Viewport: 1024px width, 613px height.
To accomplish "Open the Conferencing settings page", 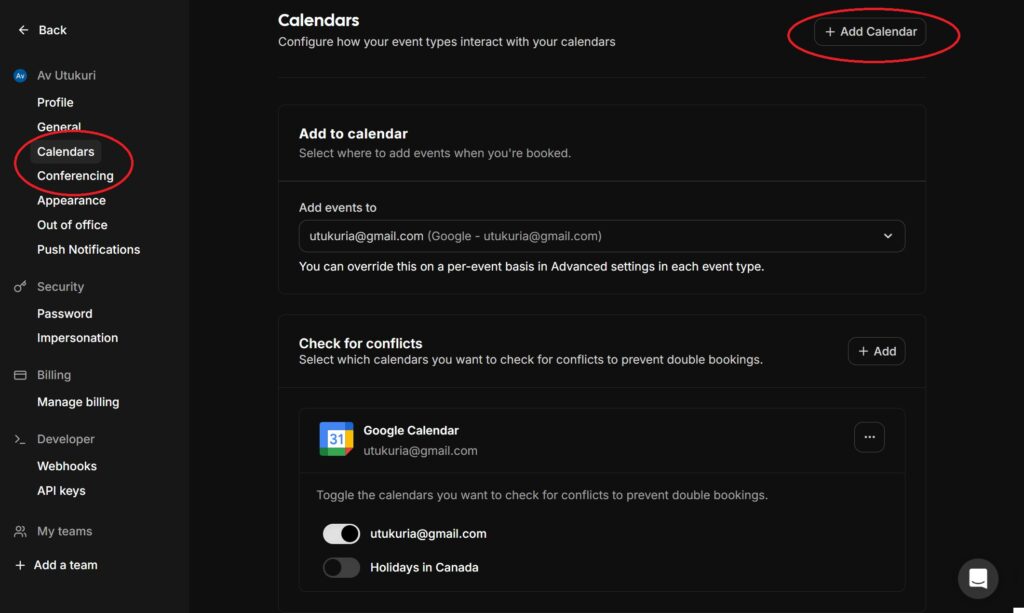I will point(75,176).
